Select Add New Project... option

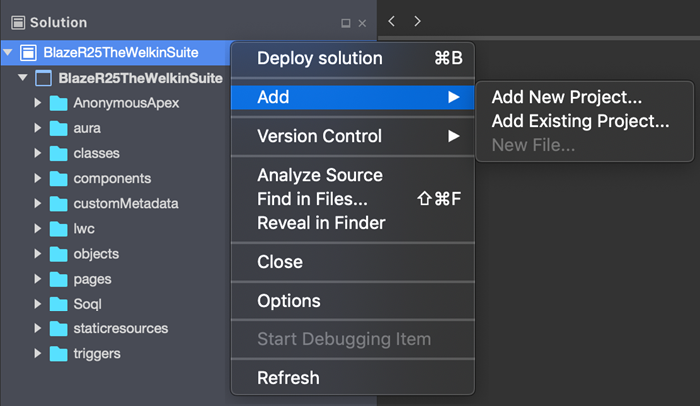pos(567,97)
